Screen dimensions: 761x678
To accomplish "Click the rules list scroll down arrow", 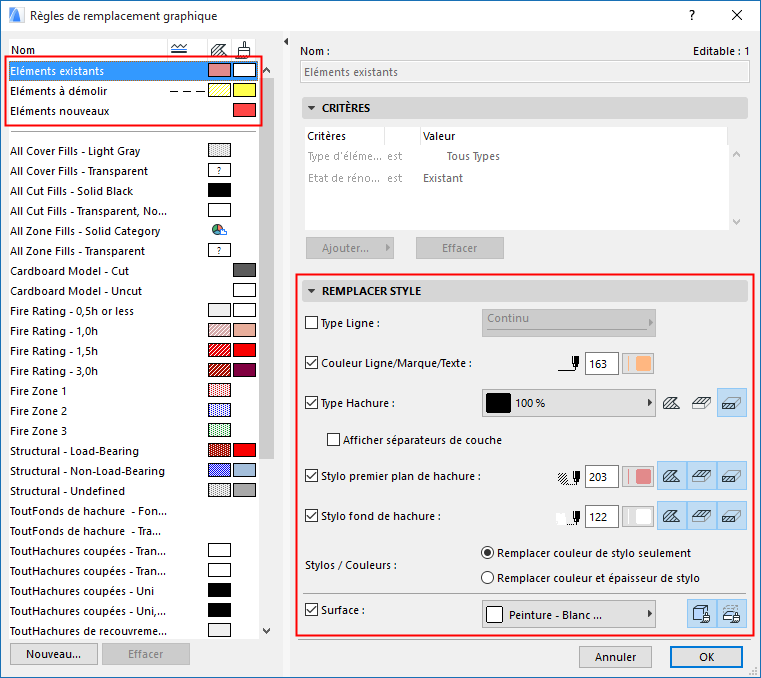I will pyautogui.click(x=266, y=631).
